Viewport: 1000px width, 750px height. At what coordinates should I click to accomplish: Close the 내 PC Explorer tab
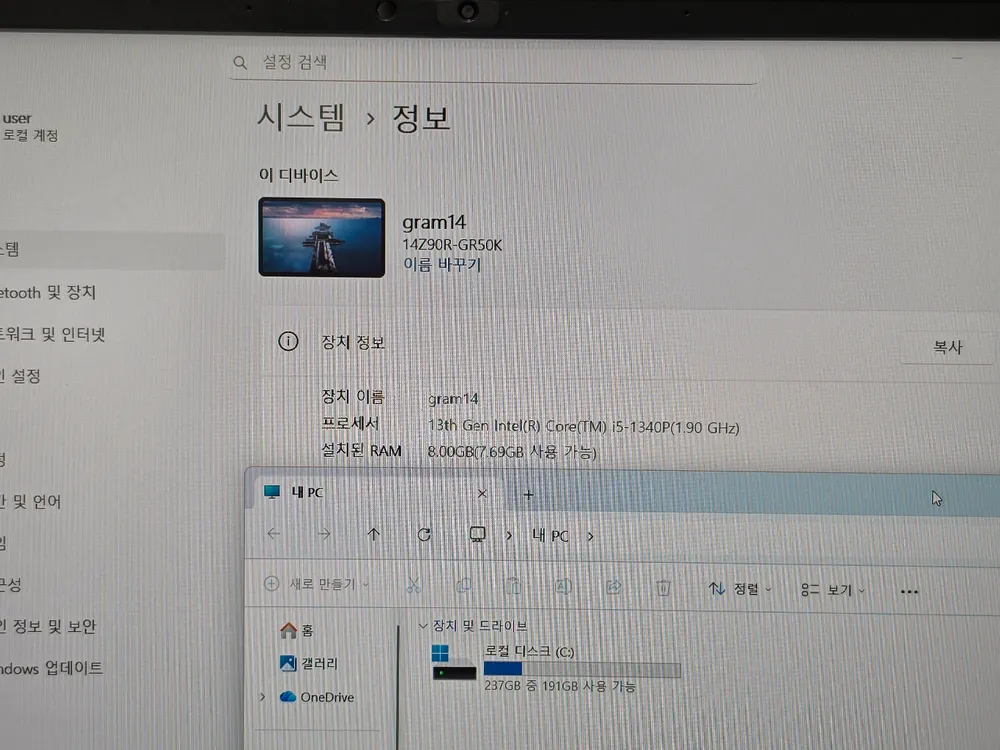[482, 494]
